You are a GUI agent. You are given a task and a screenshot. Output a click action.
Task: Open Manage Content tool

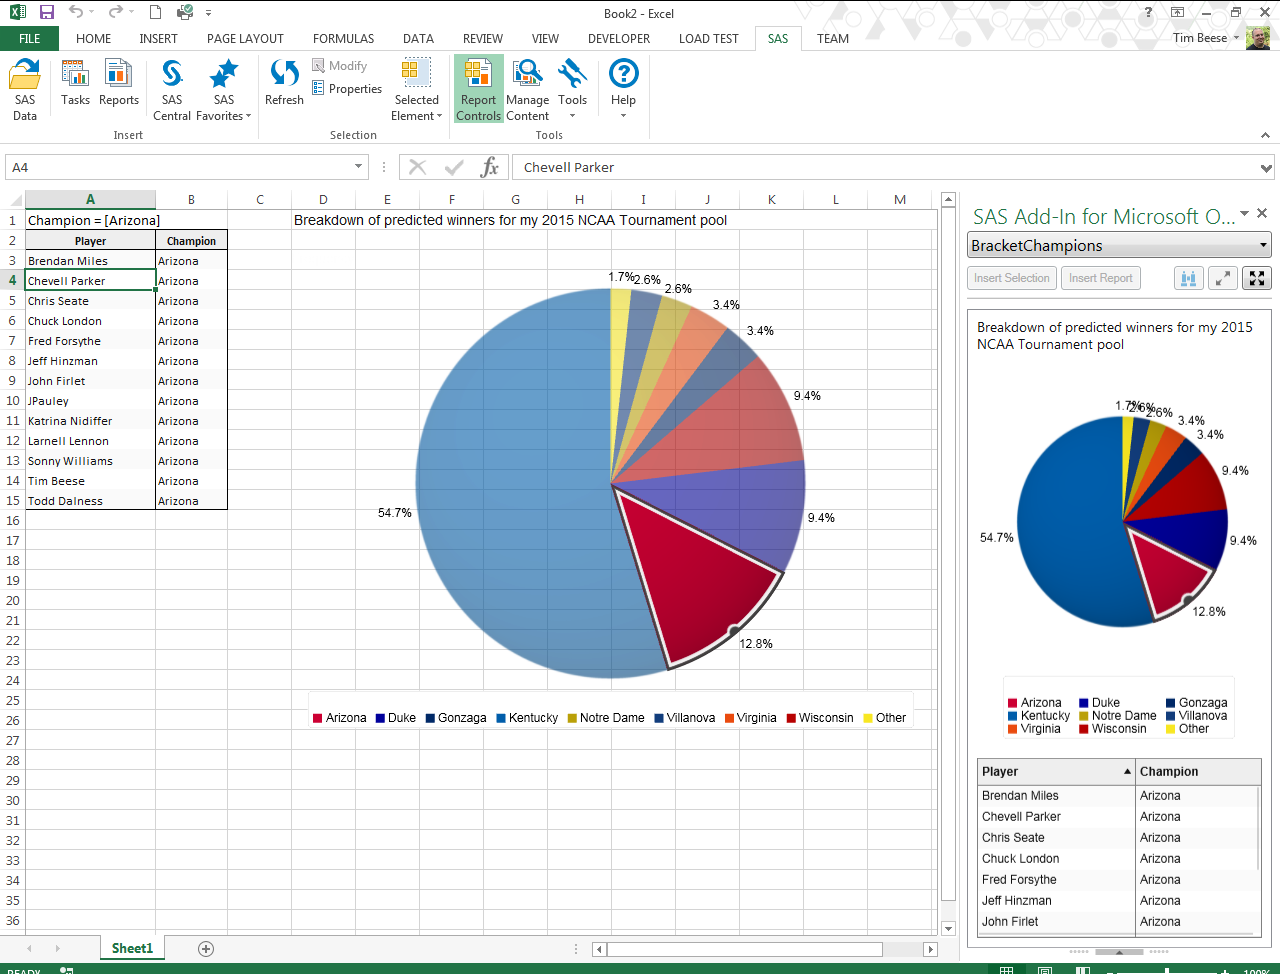pos(527,90)
